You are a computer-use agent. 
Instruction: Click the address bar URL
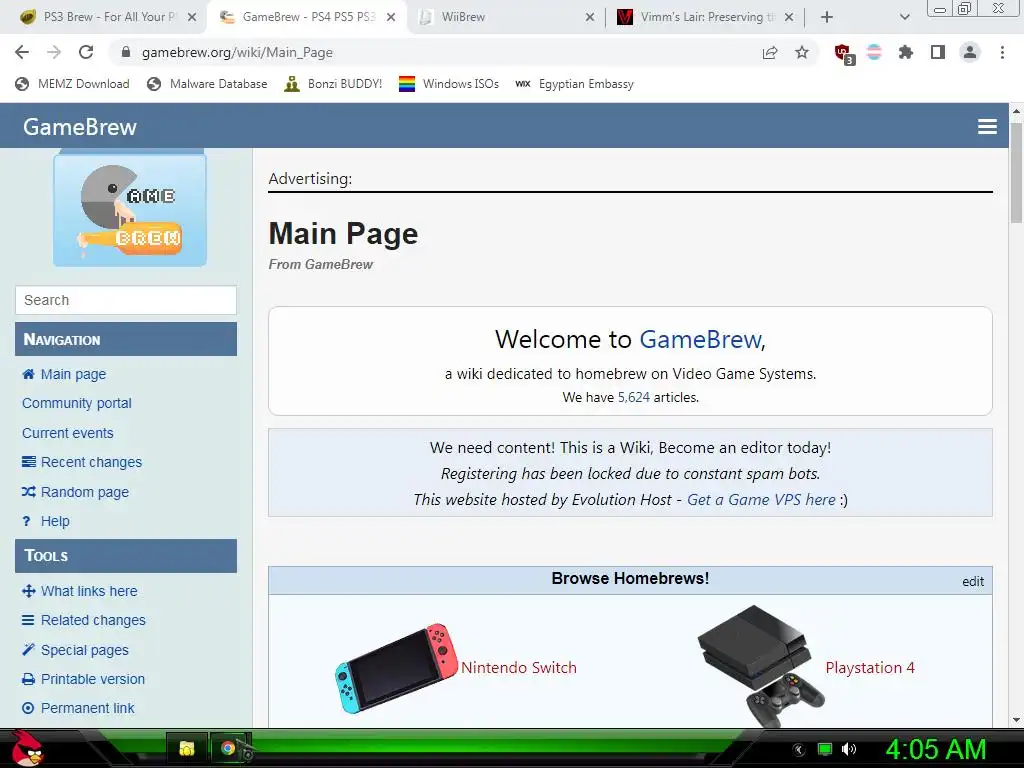pyautogui.click(x=237, y=52)
